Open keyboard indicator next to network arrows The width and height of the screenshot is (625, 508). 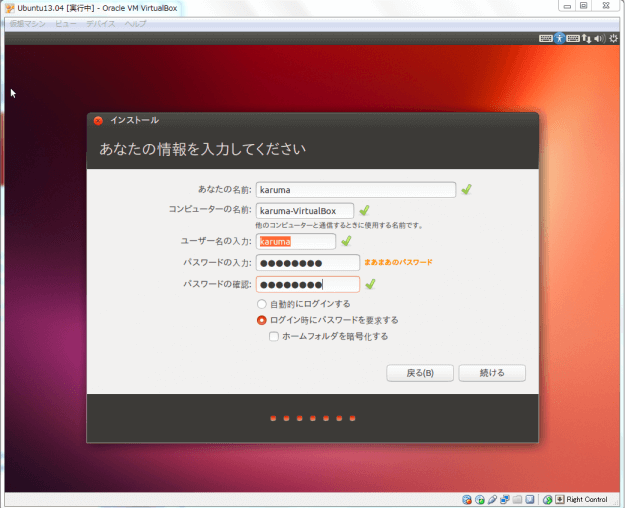click(x=573, y=38)
